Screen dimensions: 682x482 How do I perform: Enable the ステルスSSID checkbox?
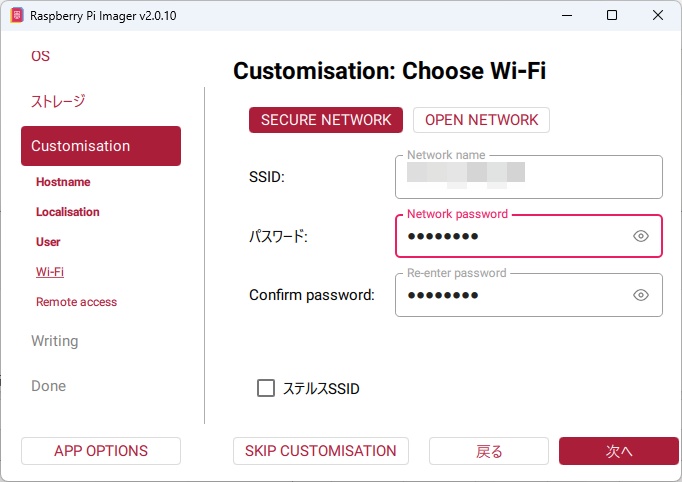tap(266, 388)
